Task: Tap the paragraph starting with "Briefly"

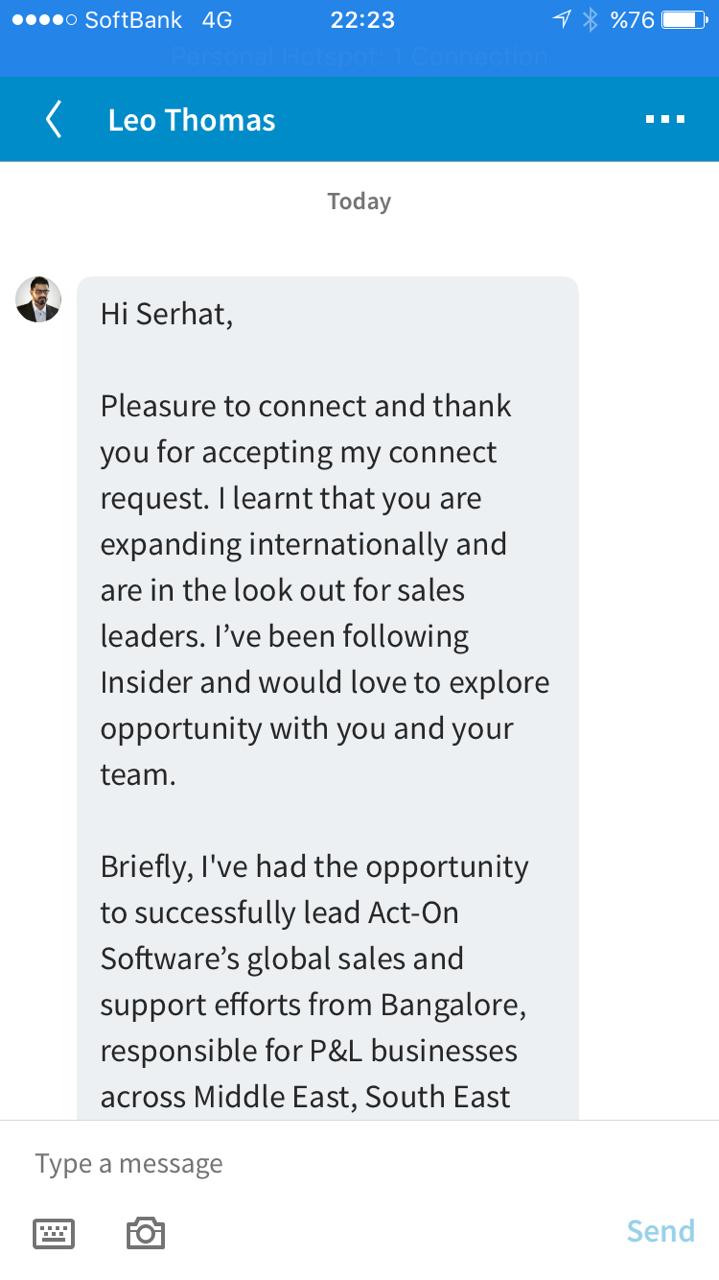Action: [x=314, y=980]
